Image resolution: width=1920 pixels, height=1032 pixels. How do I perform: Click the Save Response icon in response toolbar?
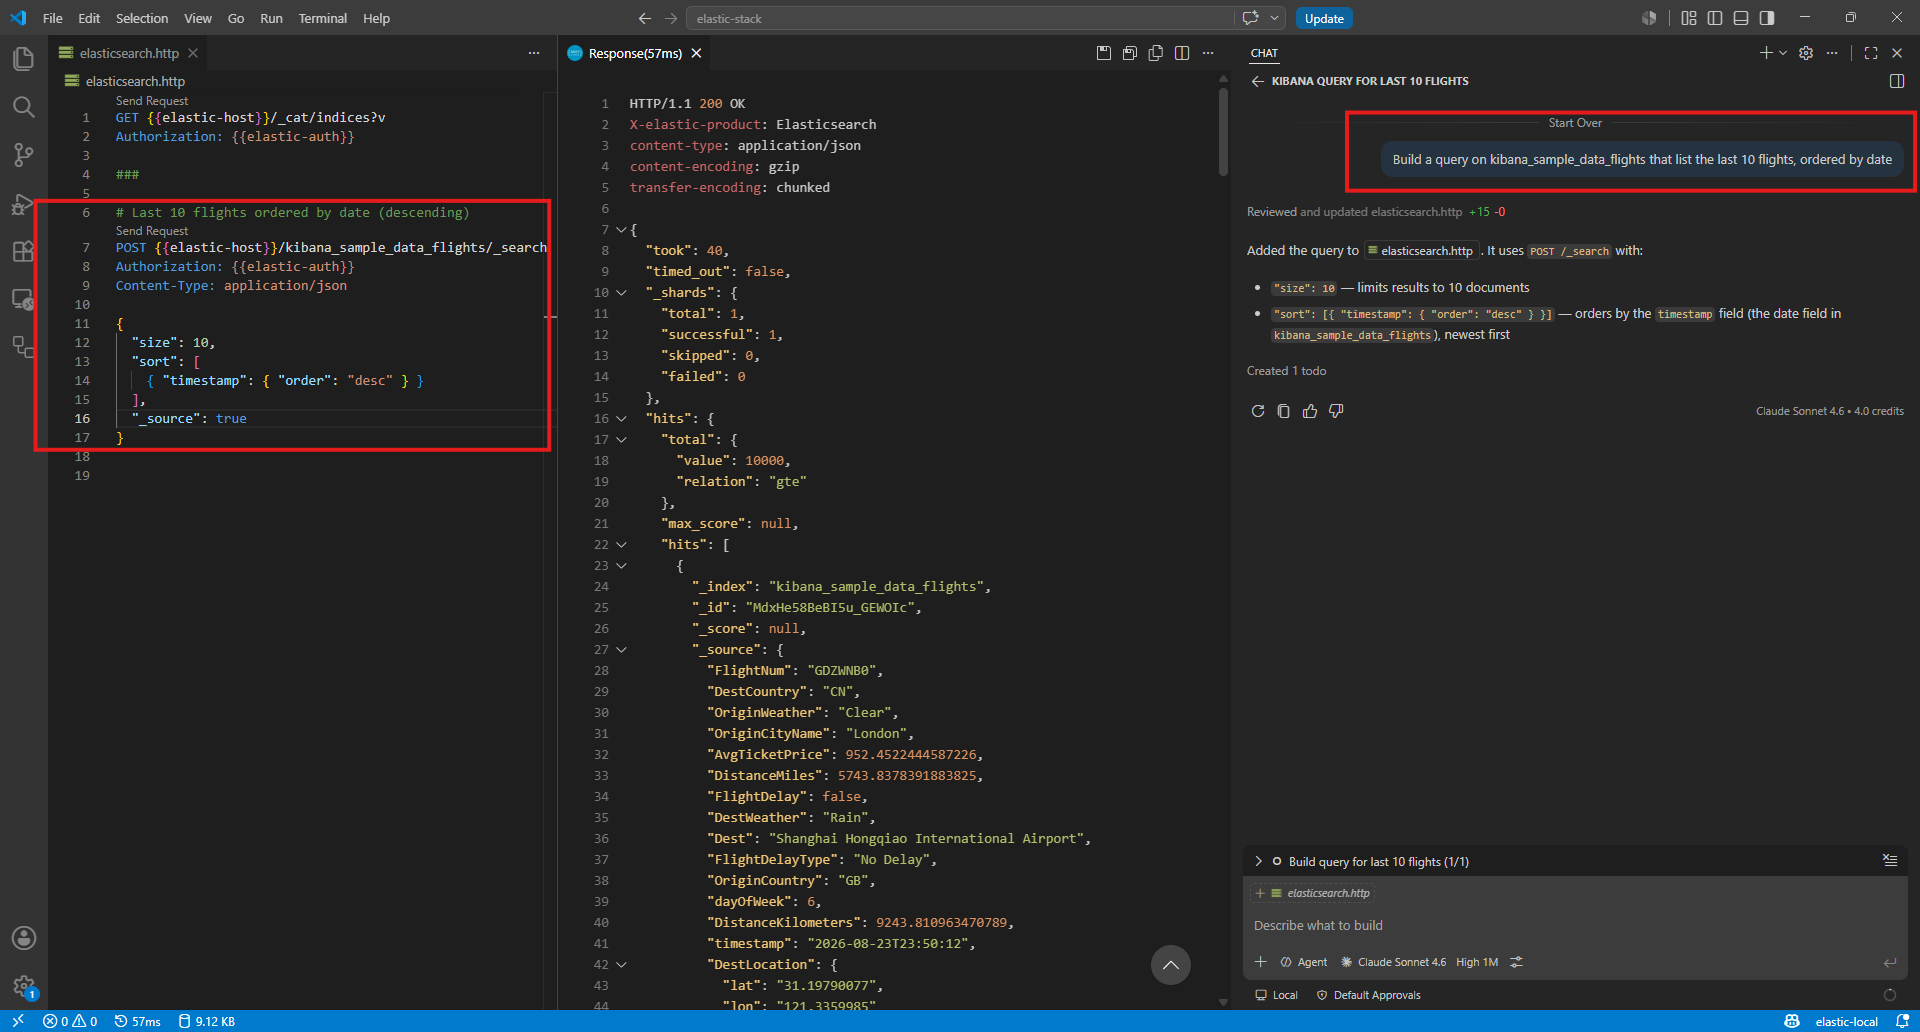(x=1104, y=53)
